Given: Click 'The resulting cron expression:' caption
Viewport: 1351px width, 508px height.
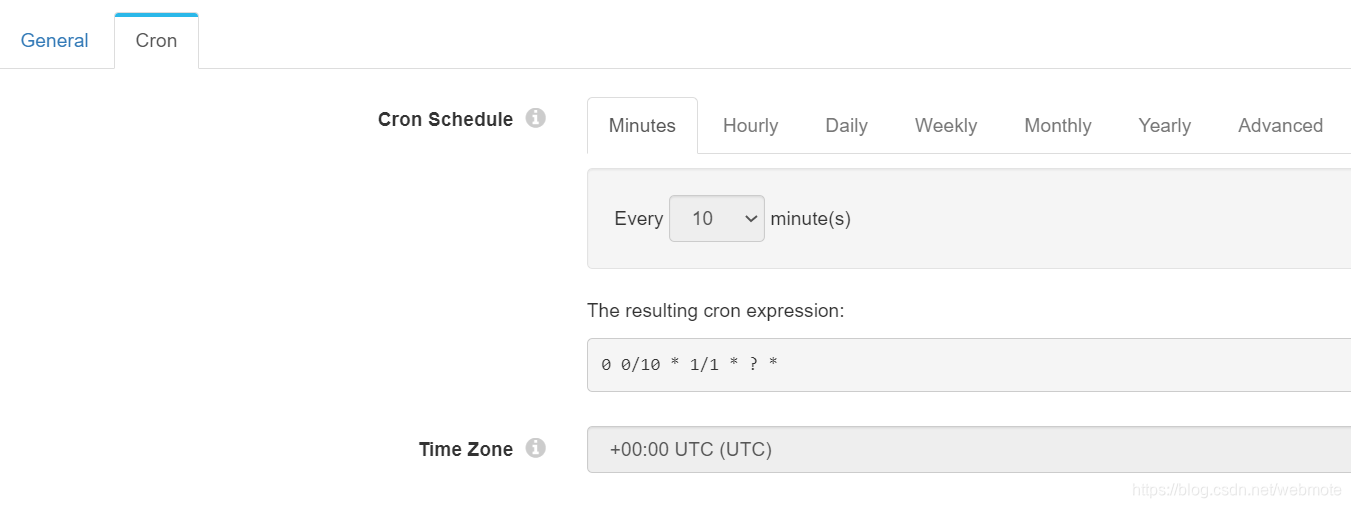Looking at the screenshot, I should coord(715,311).
